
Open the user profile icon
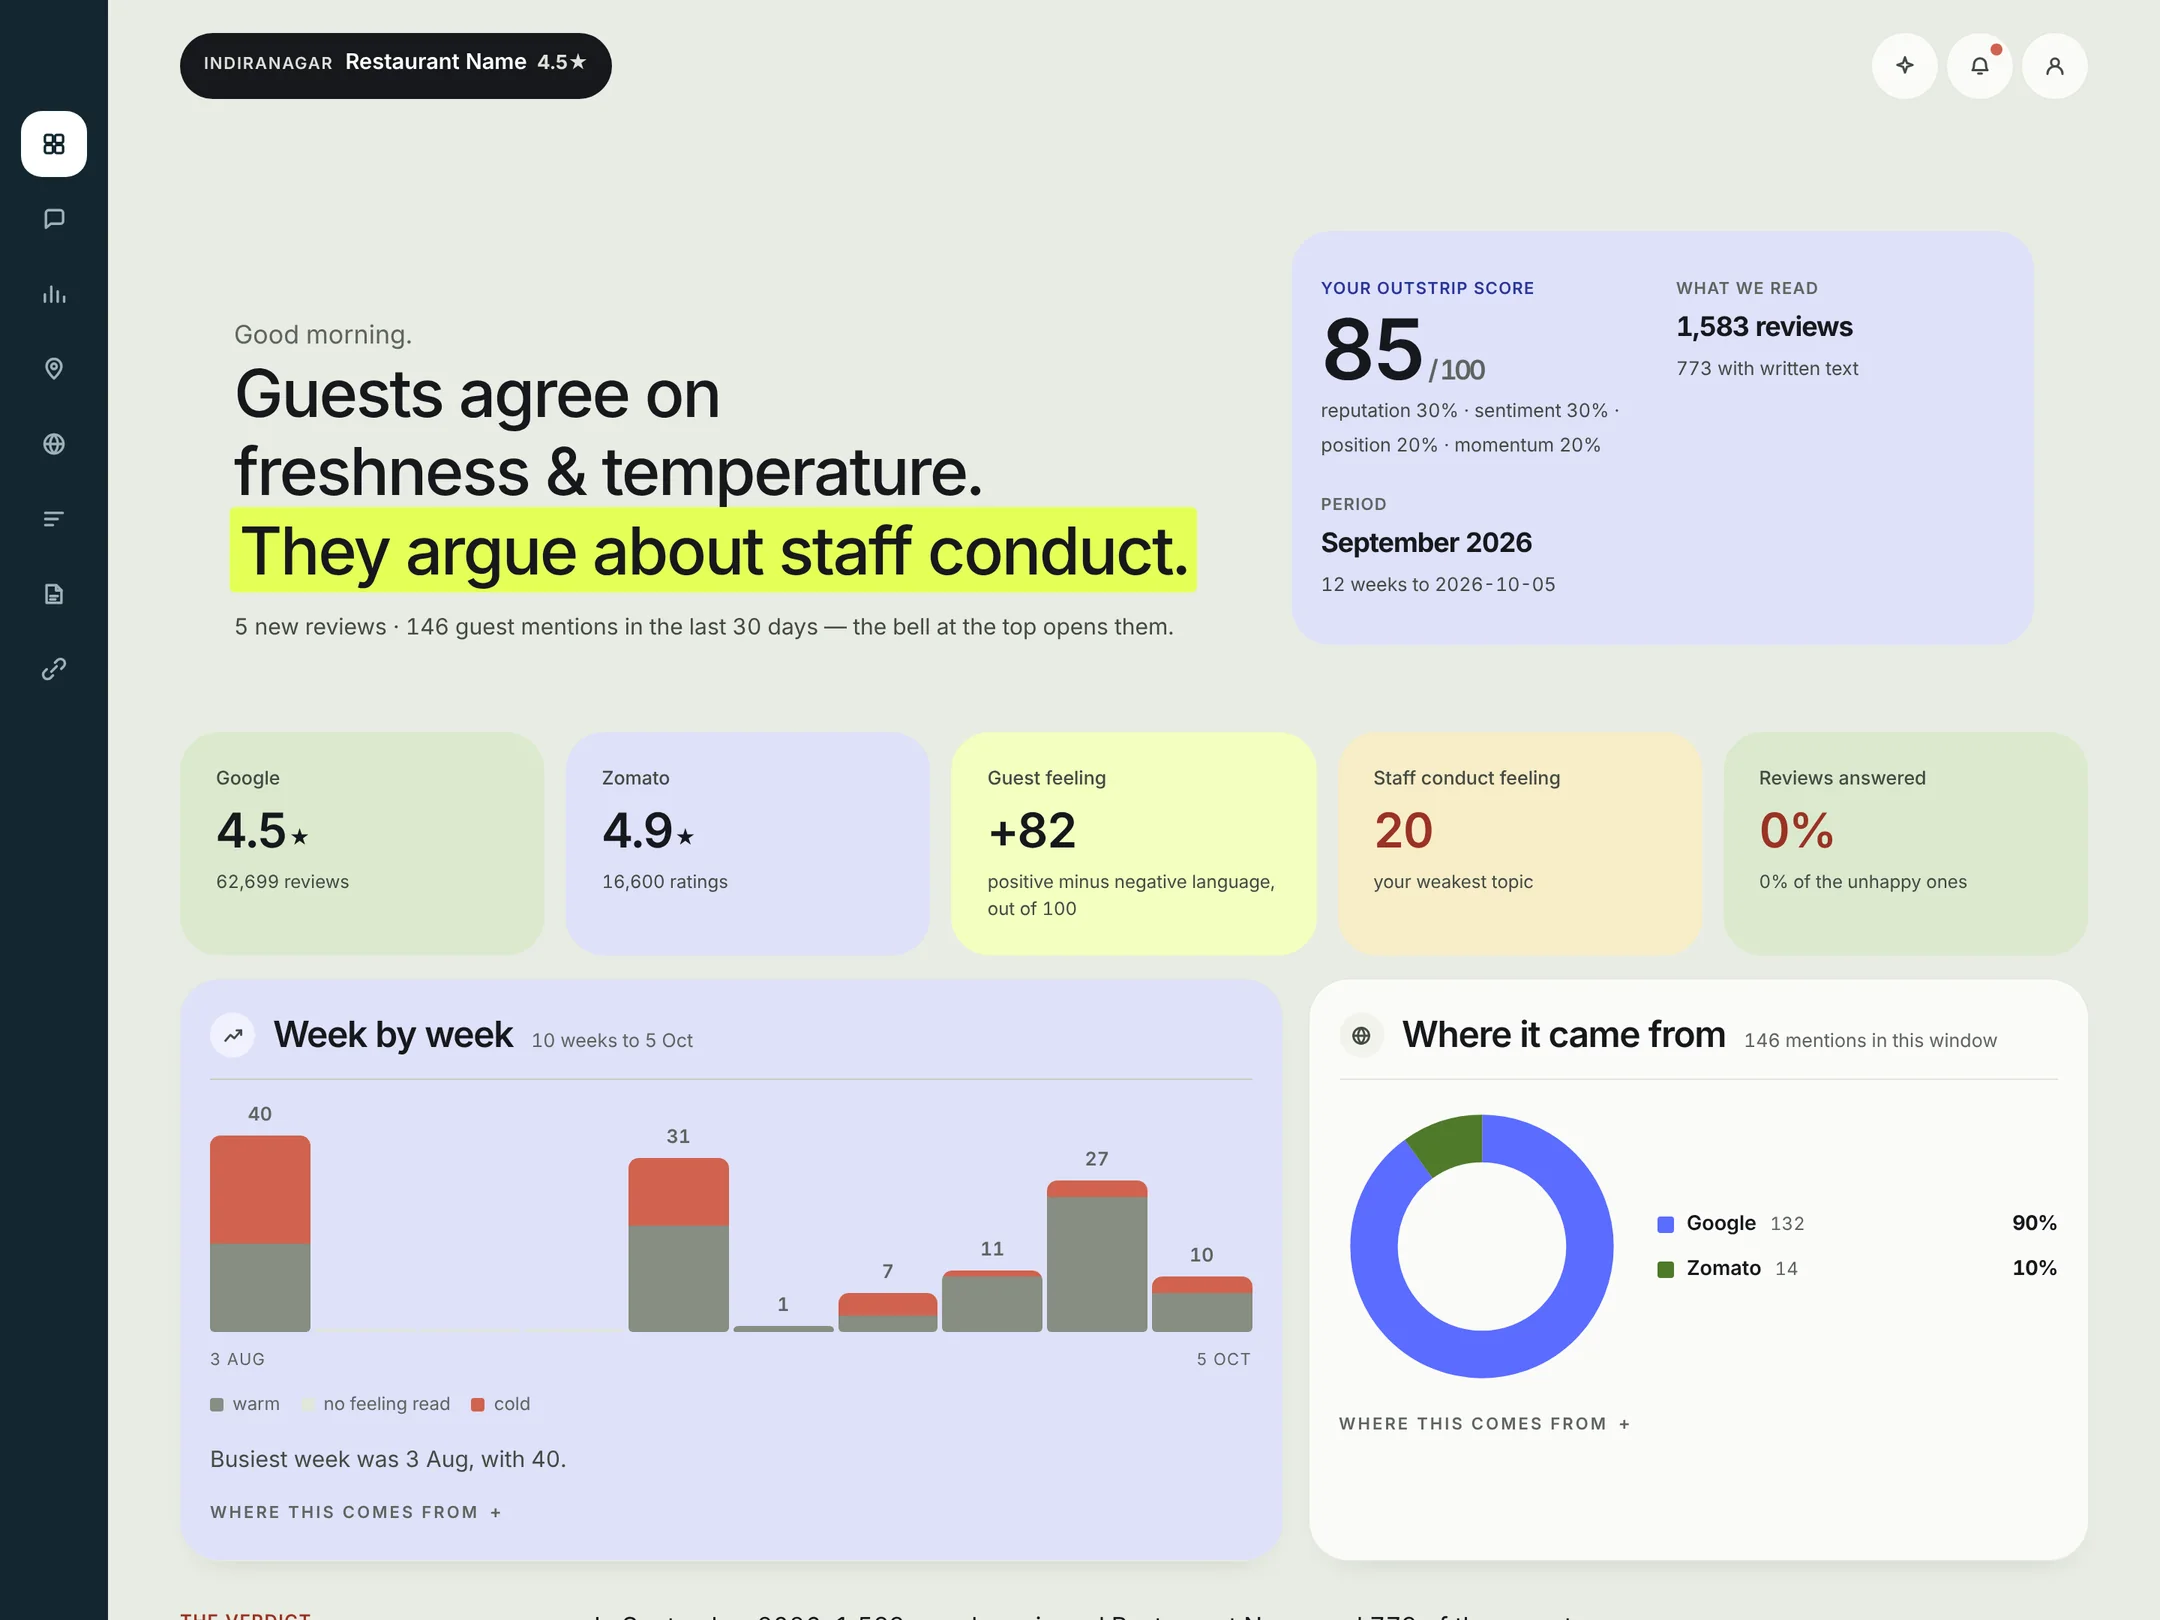click(x=2055, y=66)
